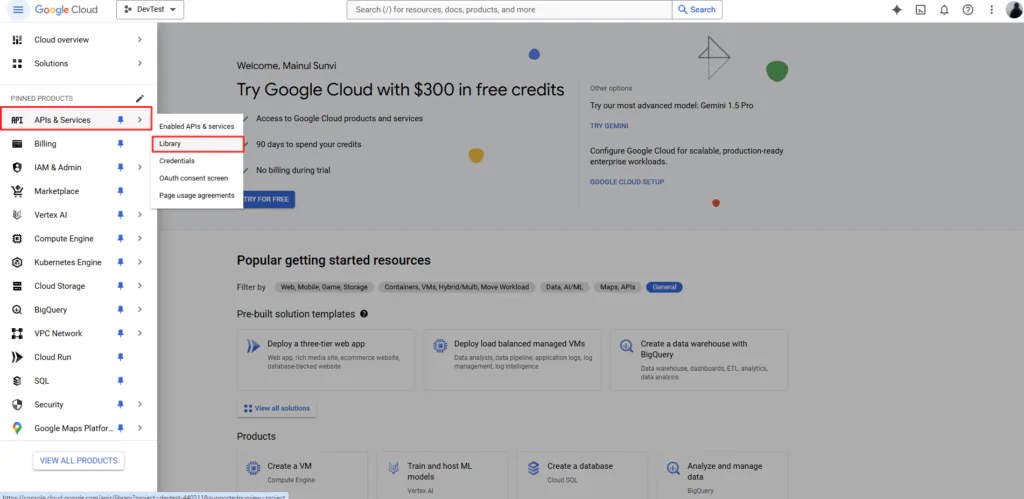
Task: Click the edit pinned products pencil icon
Action: pos(140,99)
